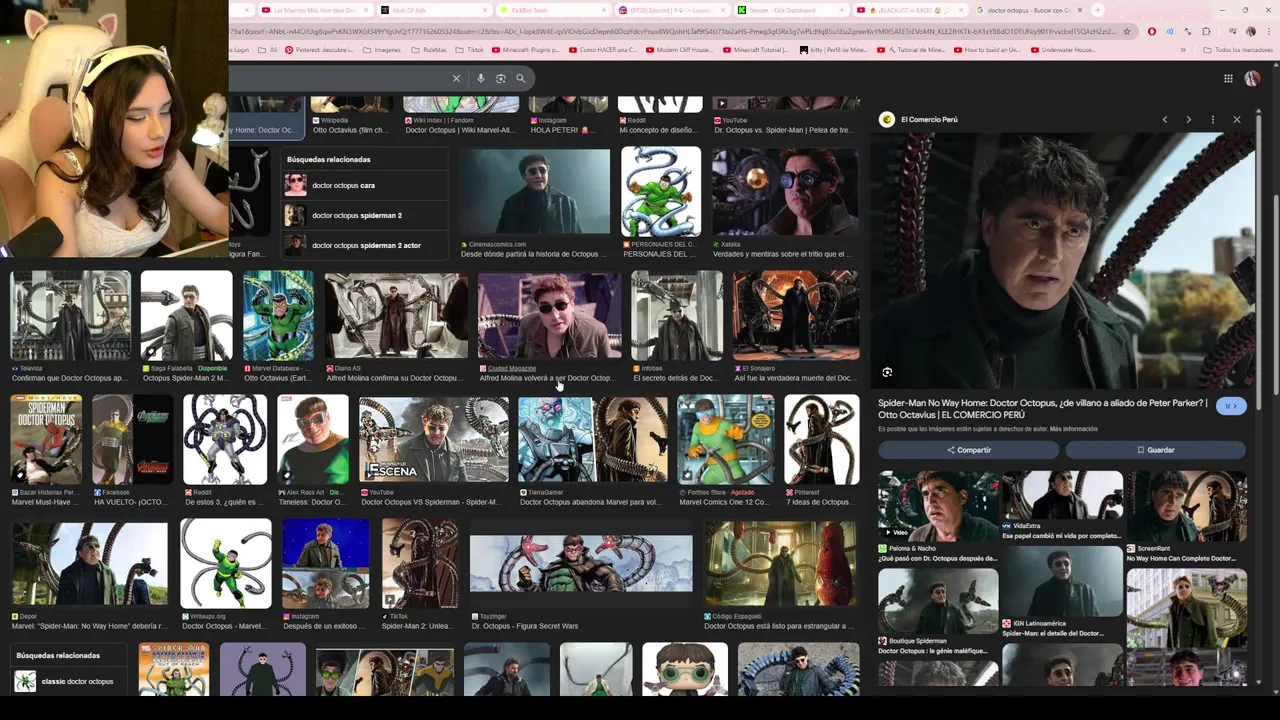Open the Depor No Way Home thumbnail
The height and width of the screenshot is (720, 1280).
click(90, 563)
